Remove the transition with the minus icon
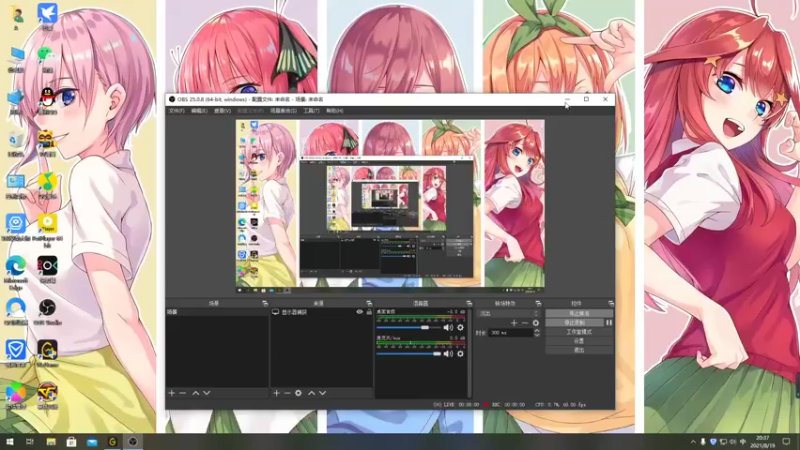Screen dimensions: 800x450 [524, 323]
